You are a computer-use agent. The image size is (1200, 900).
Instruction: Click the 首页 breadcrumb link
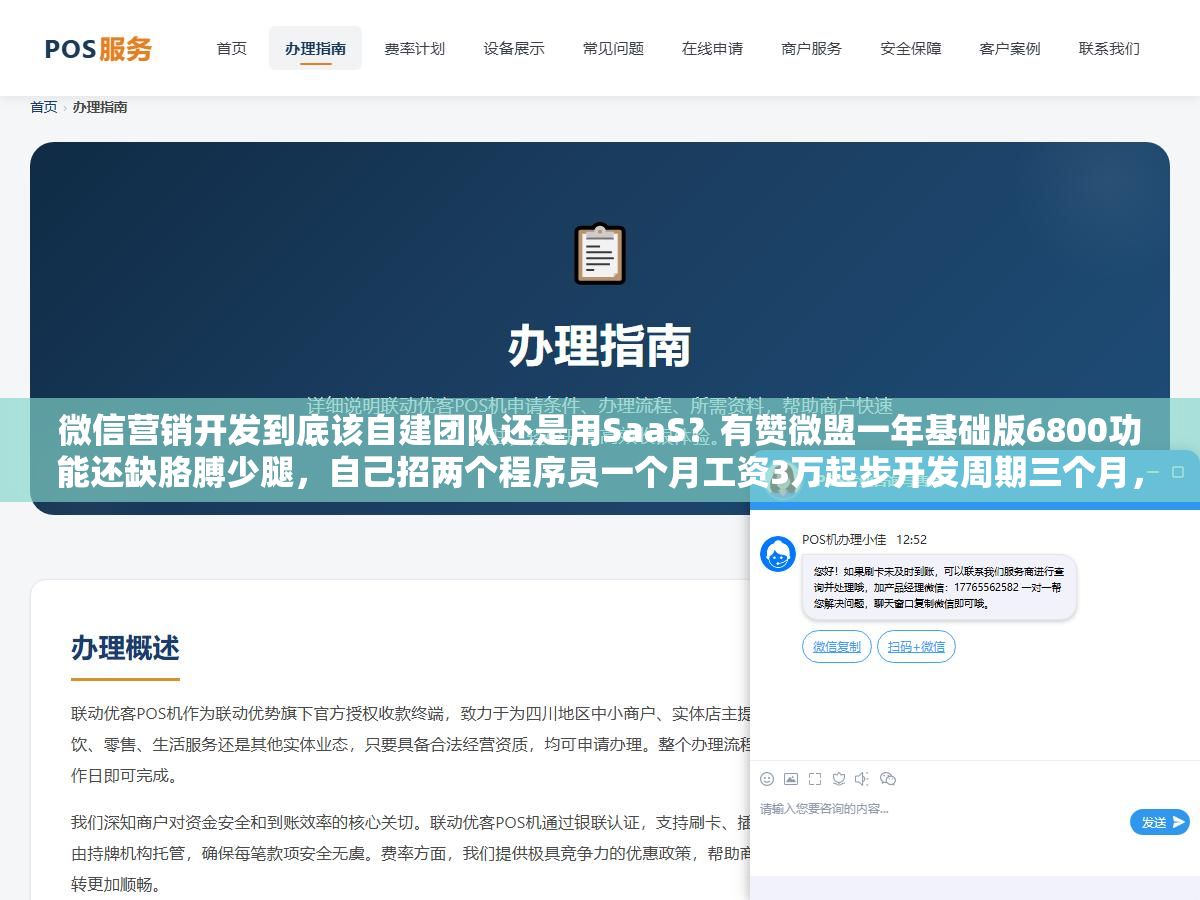tap(44, 107)
